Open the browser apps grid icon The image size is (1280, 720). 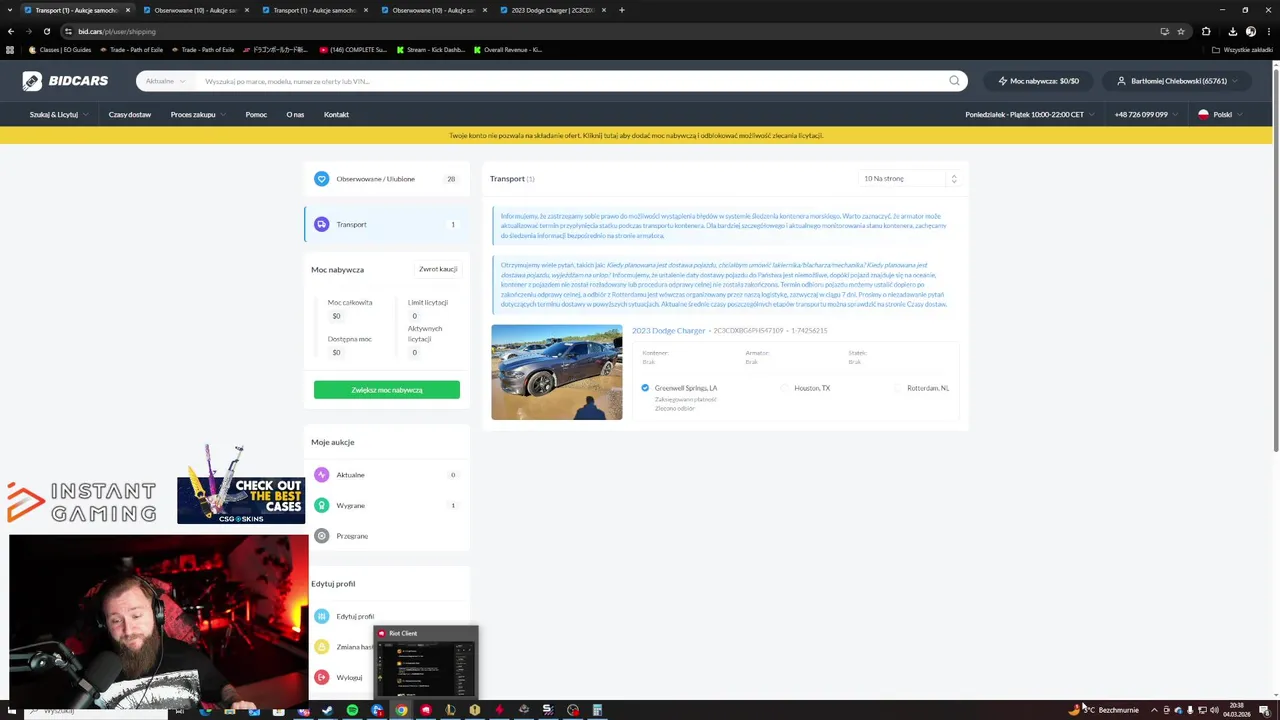click(x=11, y=49)
